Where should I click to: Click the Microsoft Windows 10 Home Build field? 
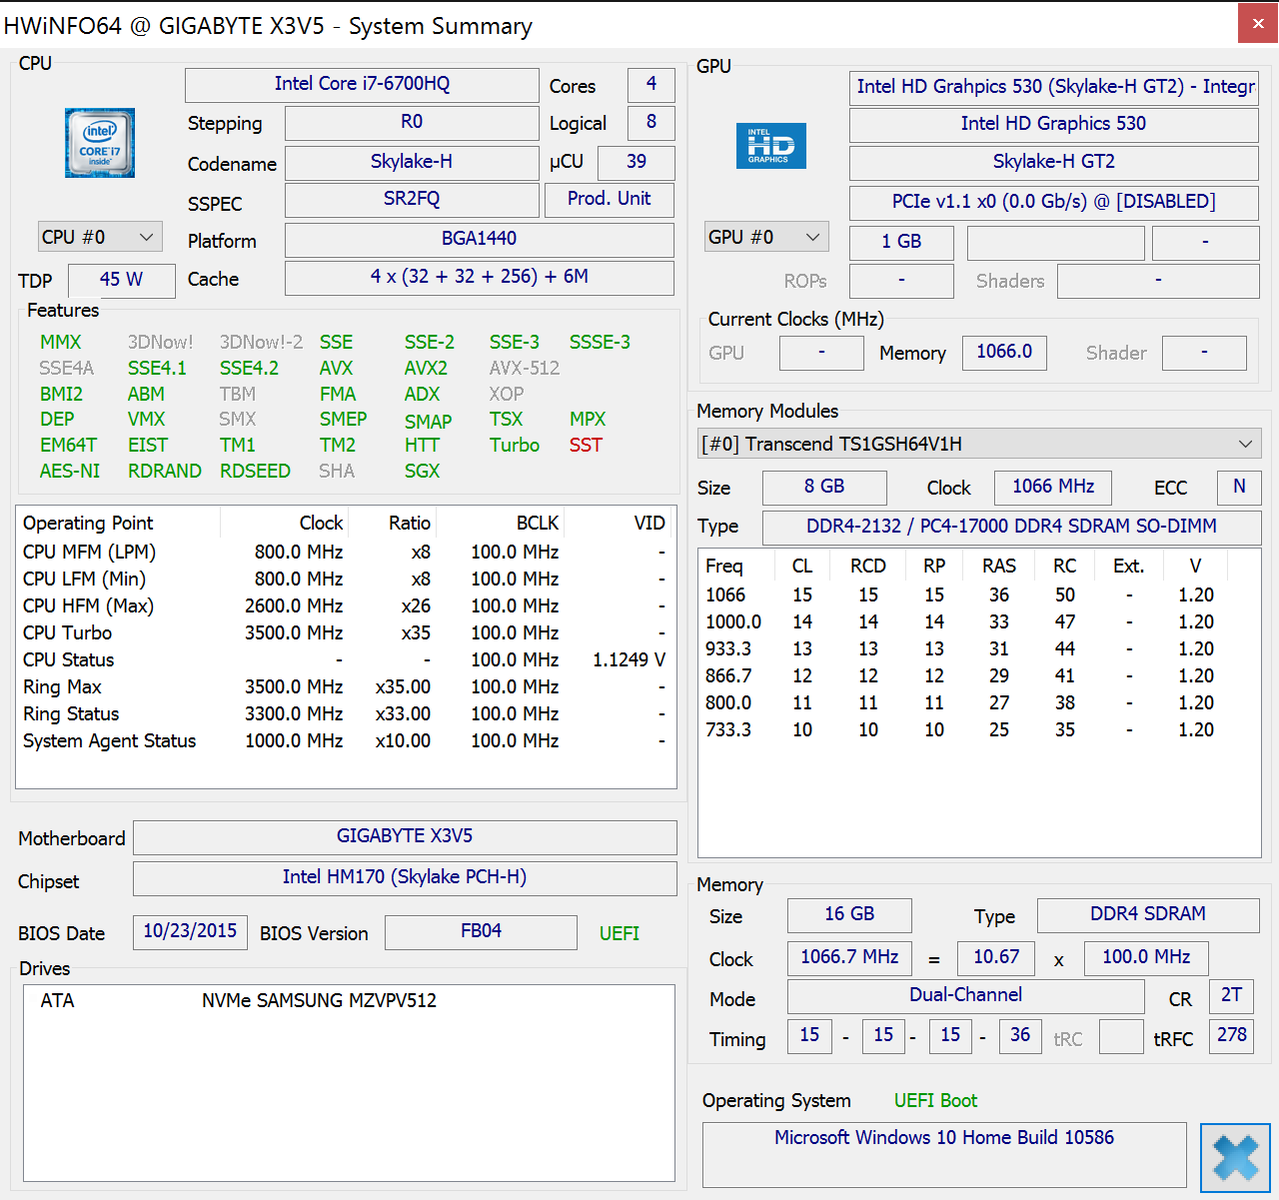[944, 1154]
